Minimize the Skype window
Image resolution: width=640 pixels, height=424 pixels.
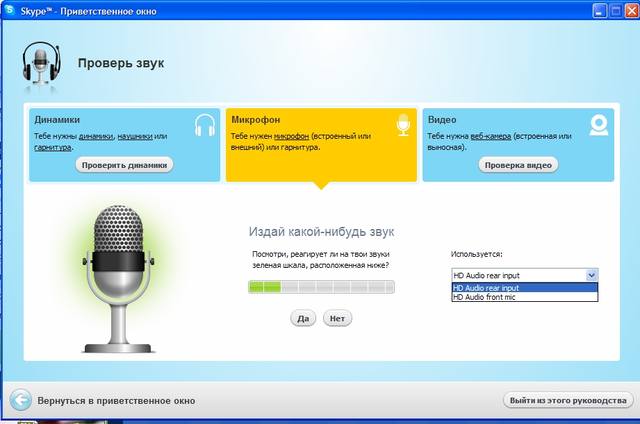[599, 11]
